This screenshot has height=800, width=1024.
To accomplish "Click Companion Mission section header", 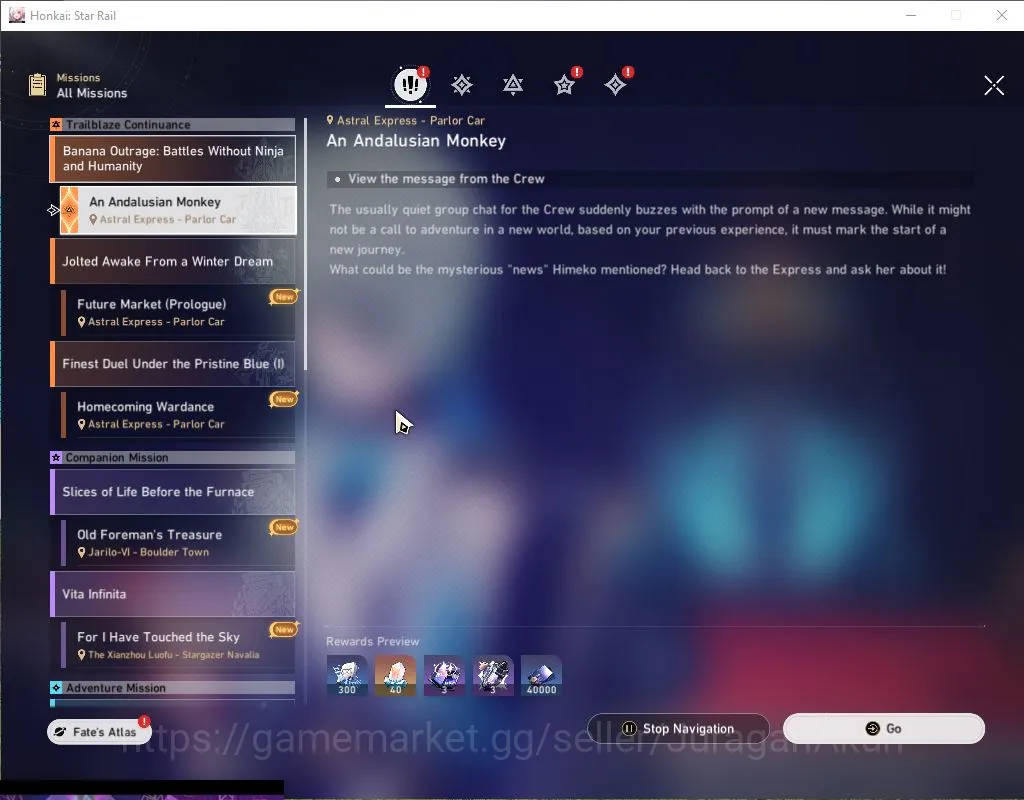I will (x=173, y=458).
